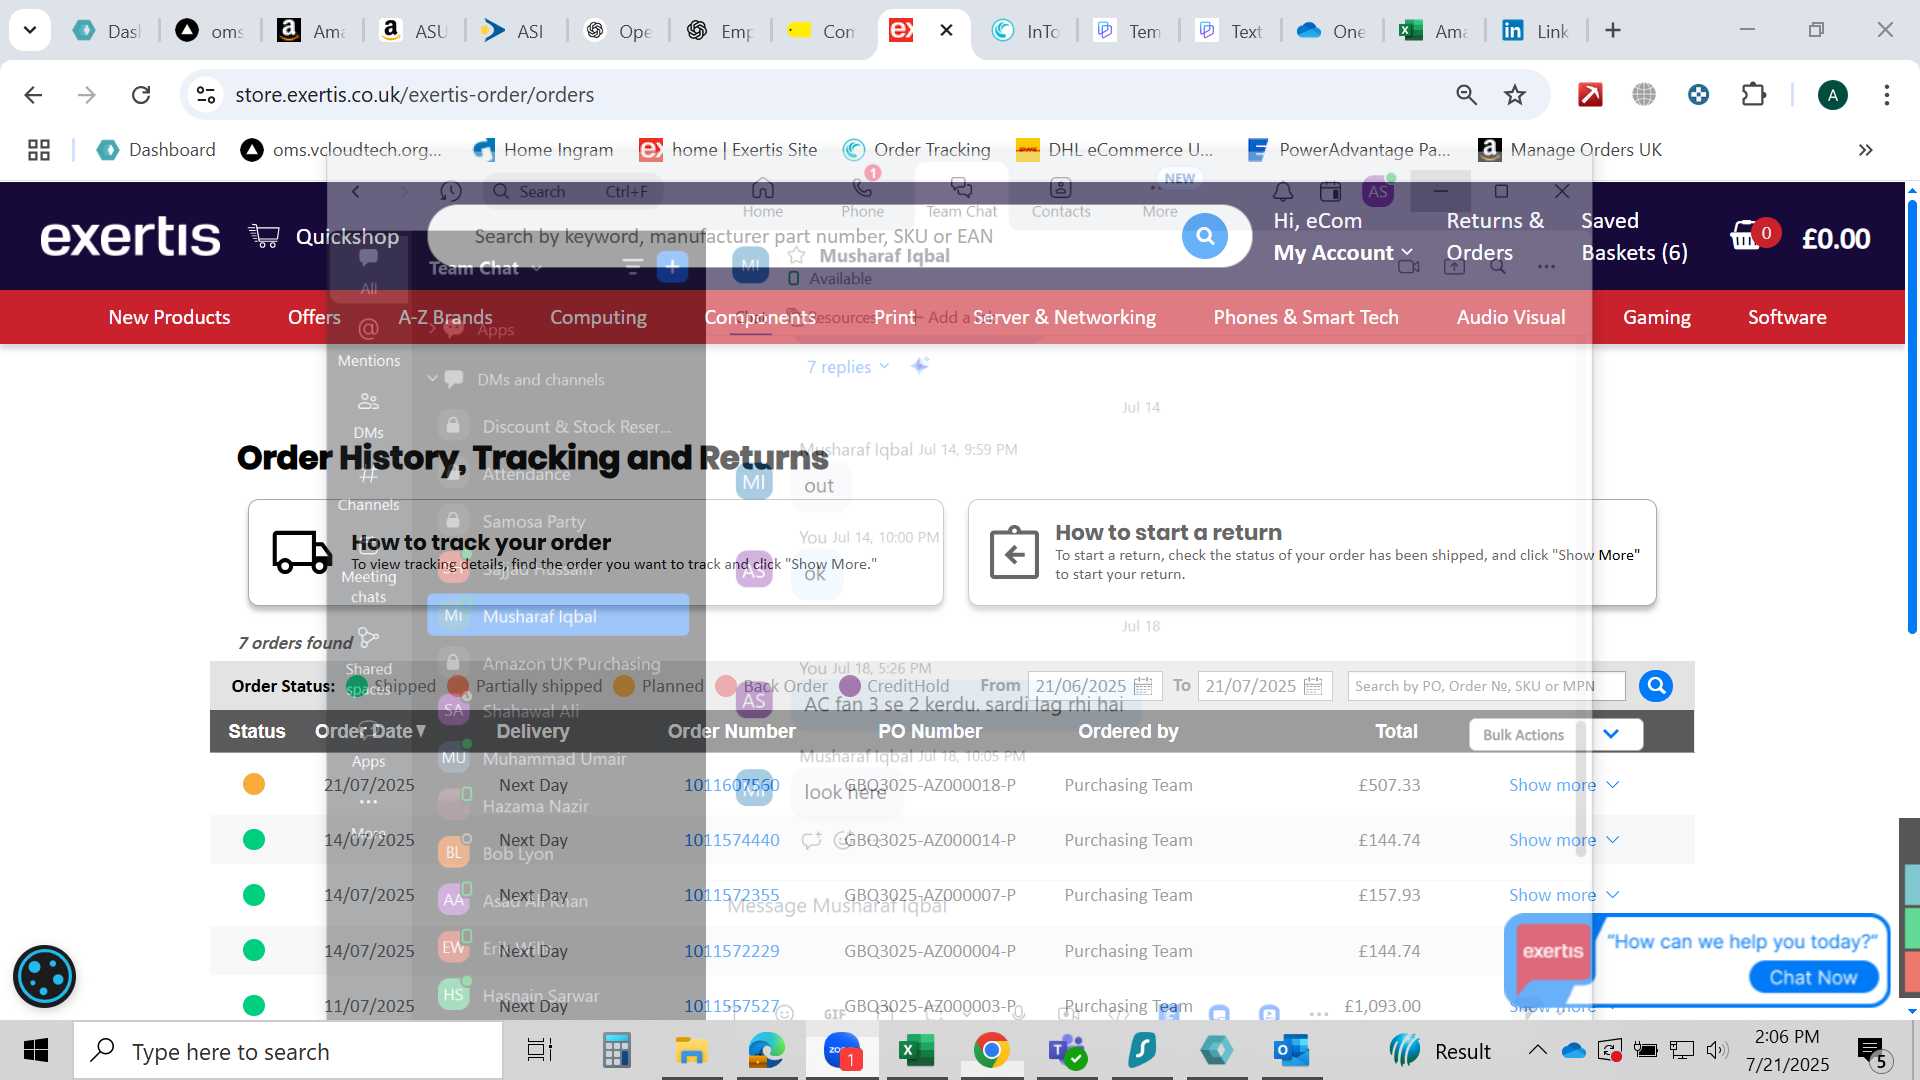The image size is (1920, 1080).
Task: Open Excel from the taskbar
Action: [916, 1051]
